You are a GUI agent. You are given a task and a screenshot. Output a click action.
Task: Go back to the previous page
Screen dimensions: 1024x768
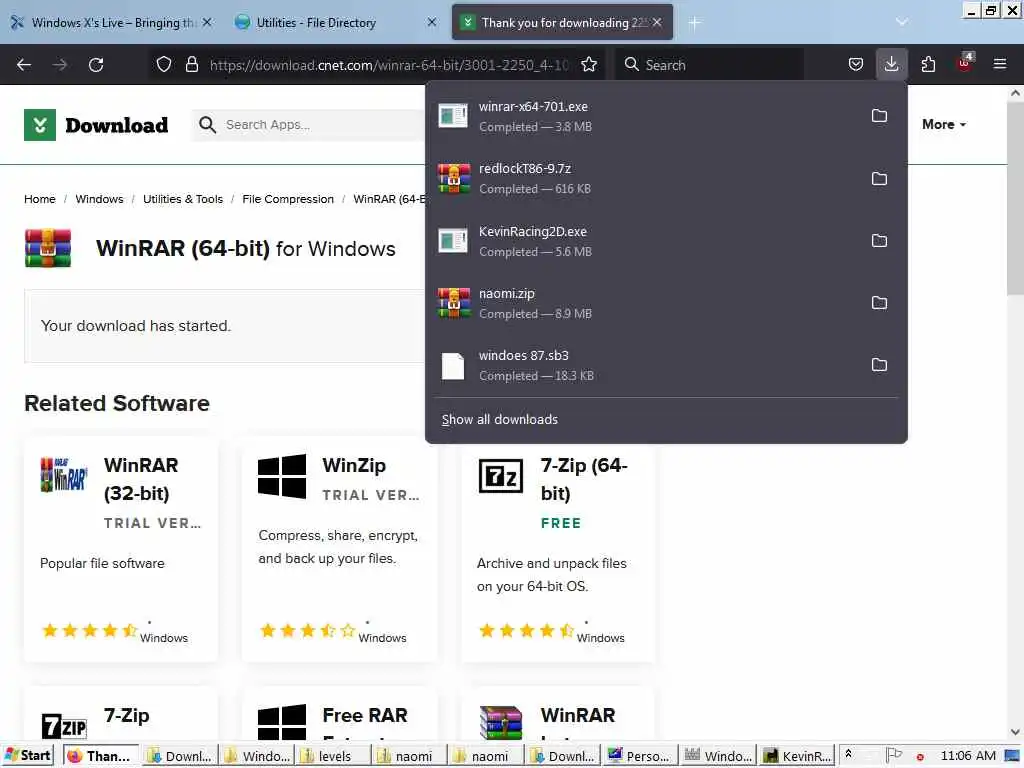point(24,65)
